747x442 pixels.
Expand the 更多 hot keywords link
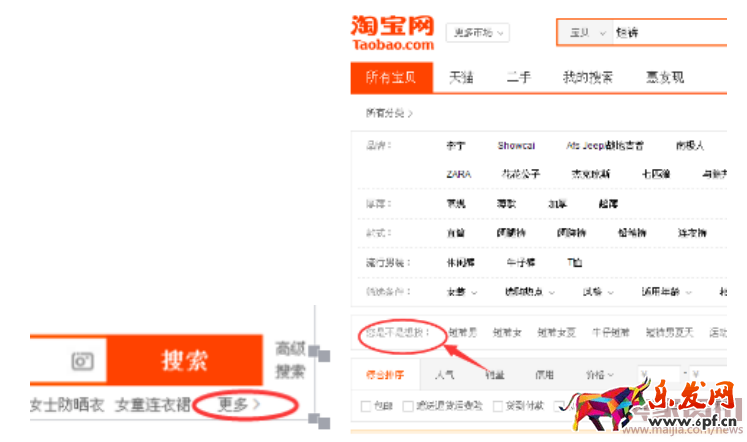pyautogui.click(x=239, y=404)
